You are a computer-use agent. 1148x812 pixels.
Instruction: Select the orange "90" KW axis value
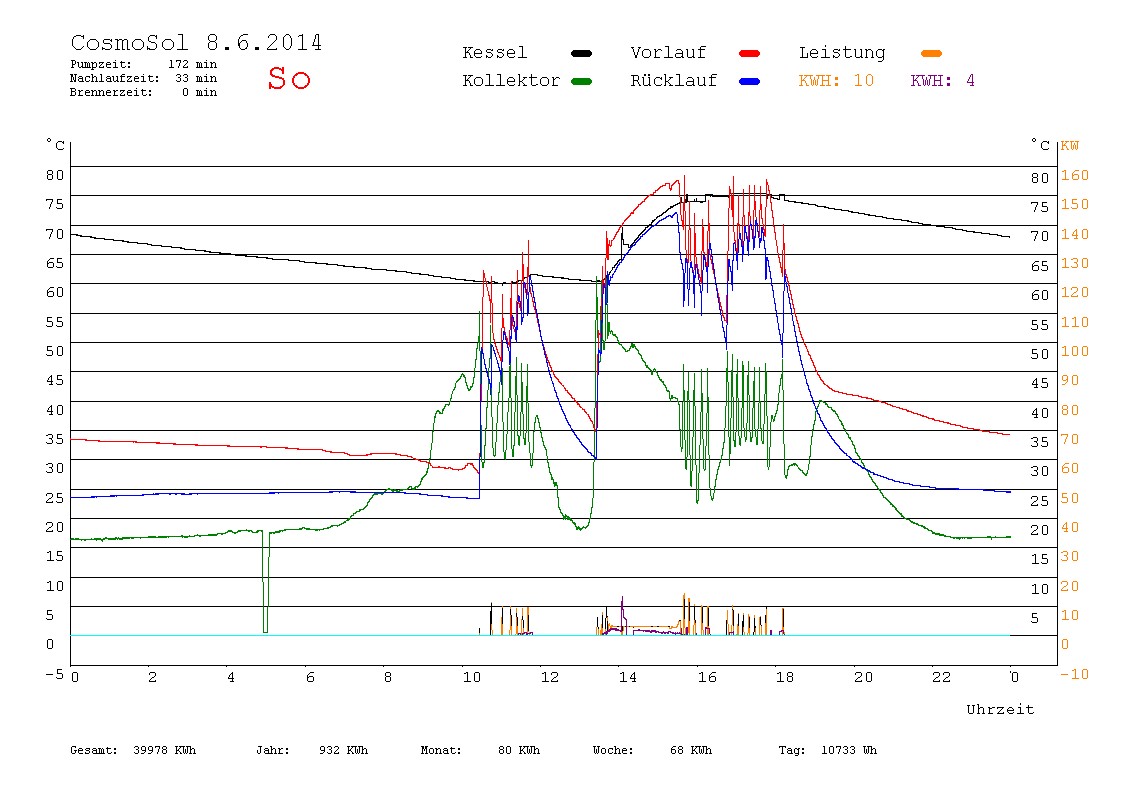point(1070,381)
